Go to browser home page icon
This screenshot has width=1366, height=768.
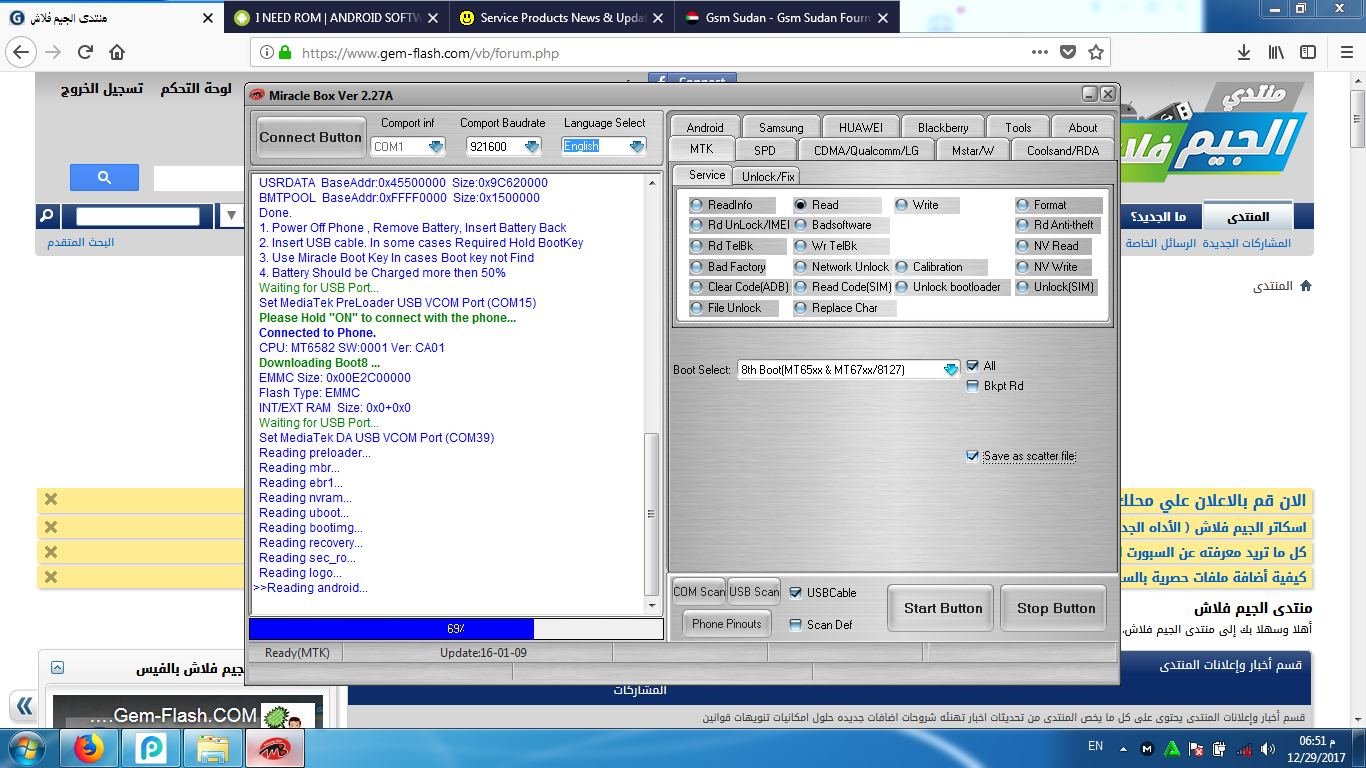point(117,52)
